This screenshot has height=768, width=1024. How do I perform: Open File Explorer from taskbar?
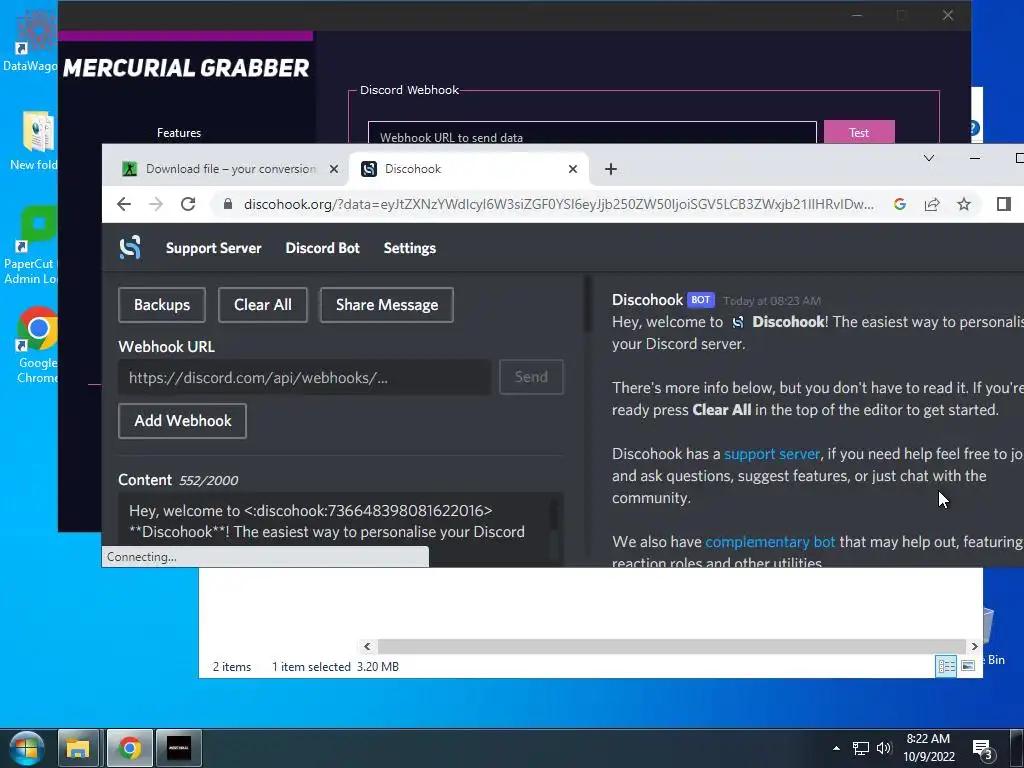pyautogui.click(x=78, y=748)
